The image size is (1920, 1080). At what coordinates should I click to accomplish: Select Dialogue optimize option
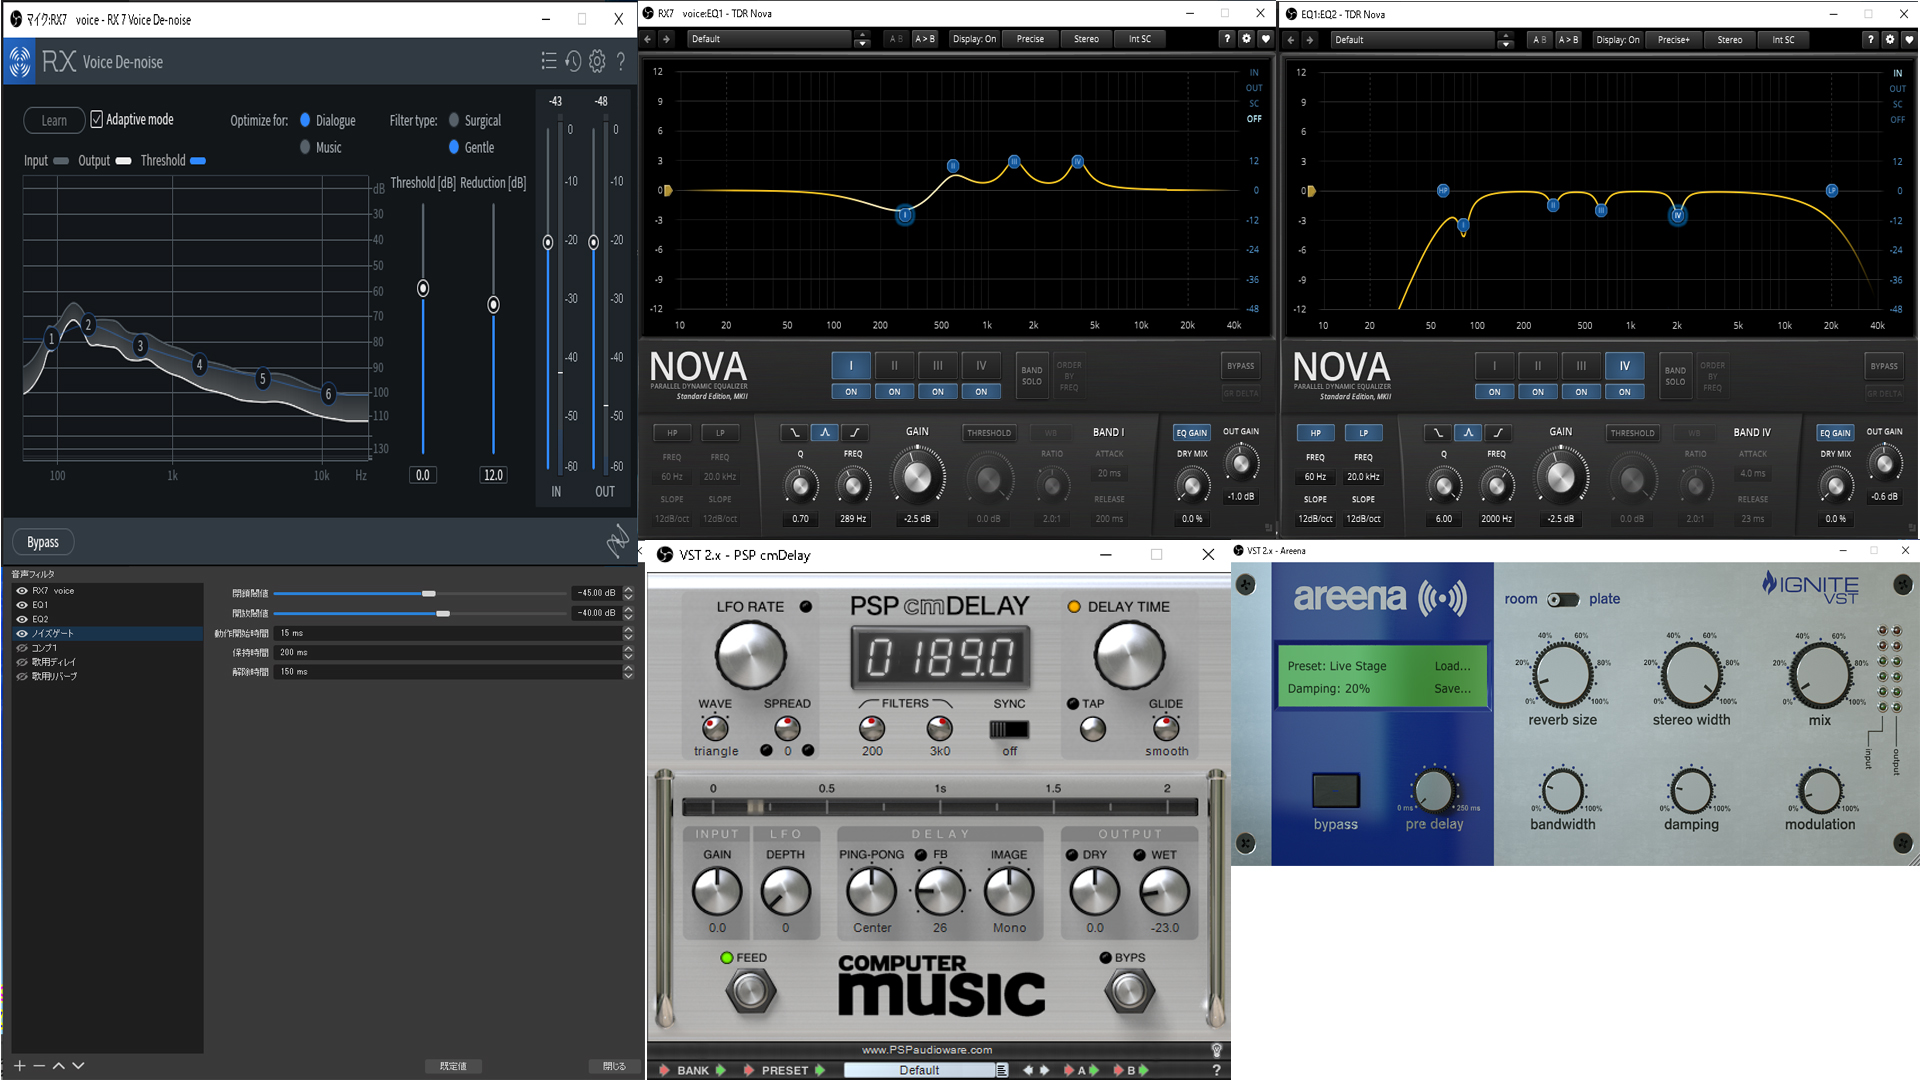[305, 120]
